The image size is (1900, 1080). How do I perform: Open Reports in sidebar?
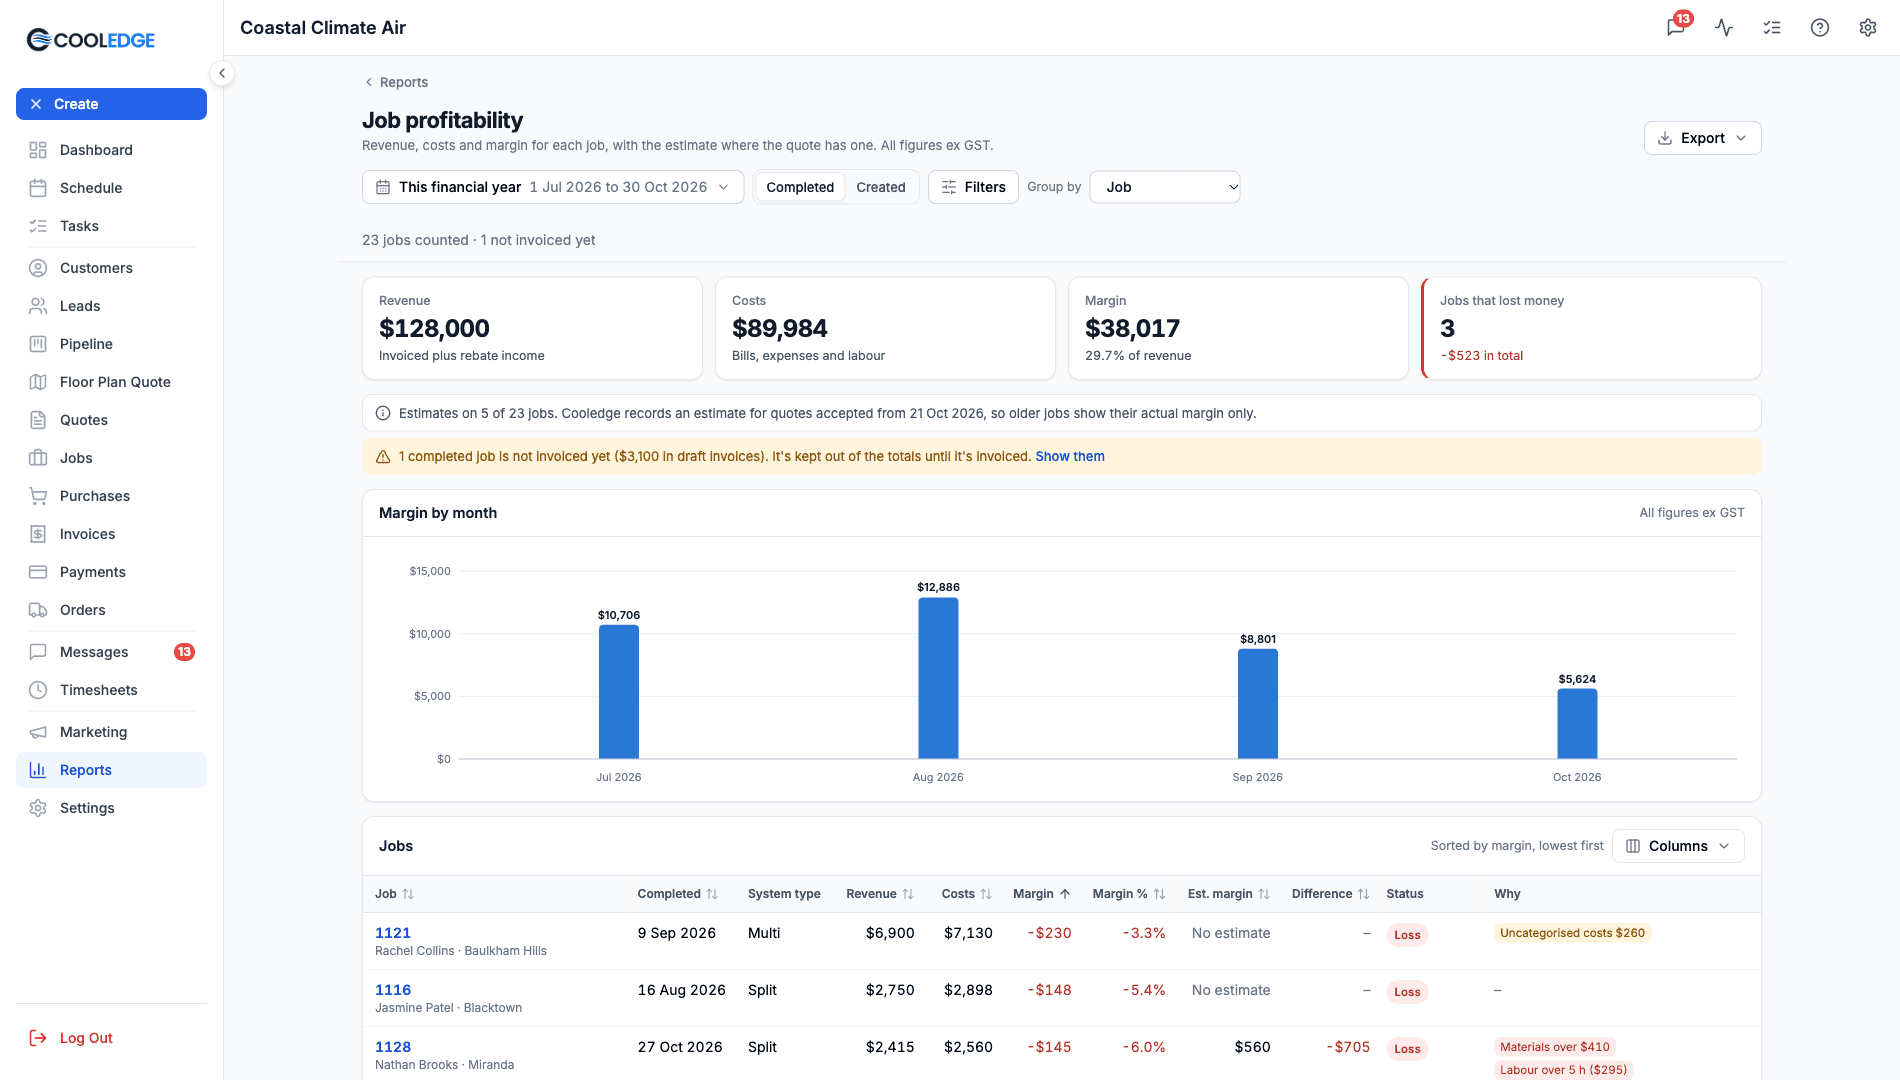111,770
